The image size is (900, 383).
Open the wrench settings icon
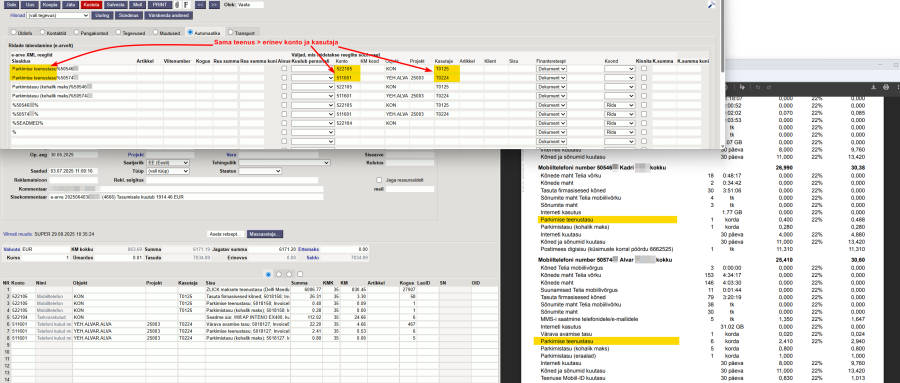[x=711, y=5]
